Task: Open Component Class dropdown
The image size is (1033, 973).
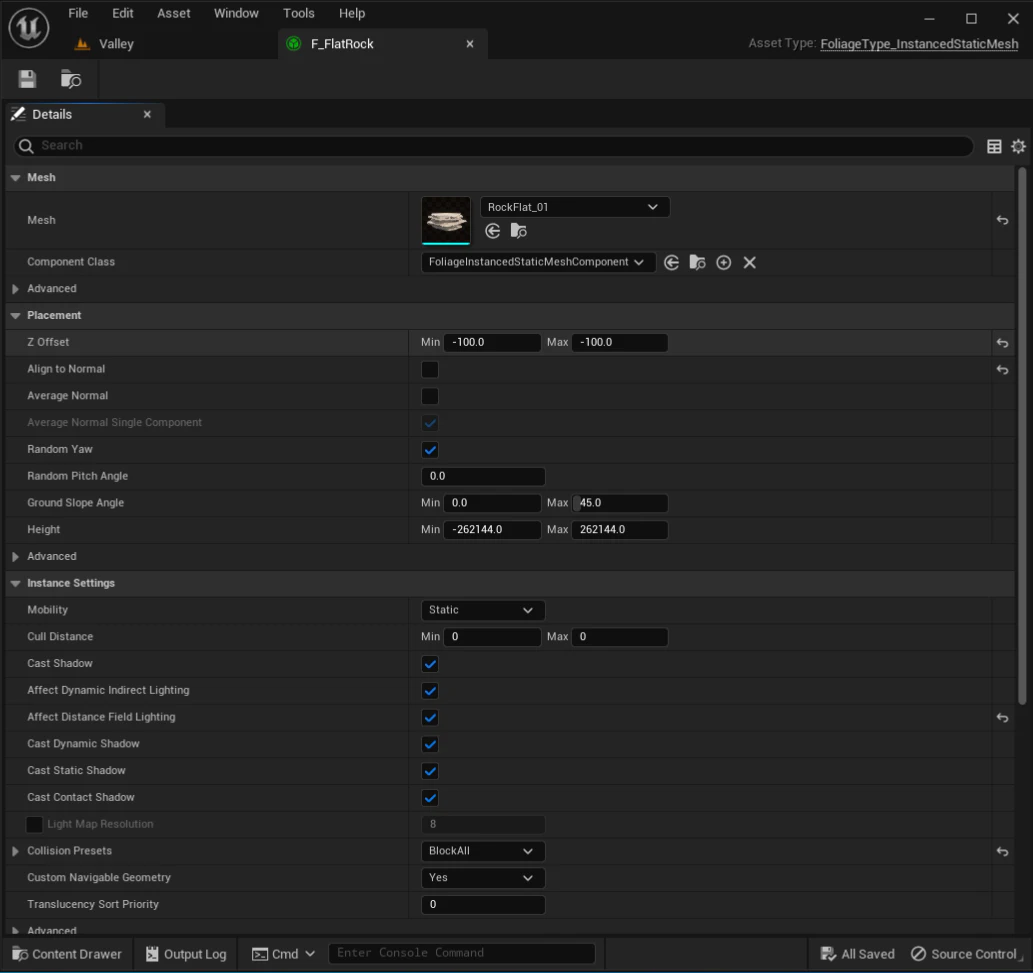Action: coord(538,262)
